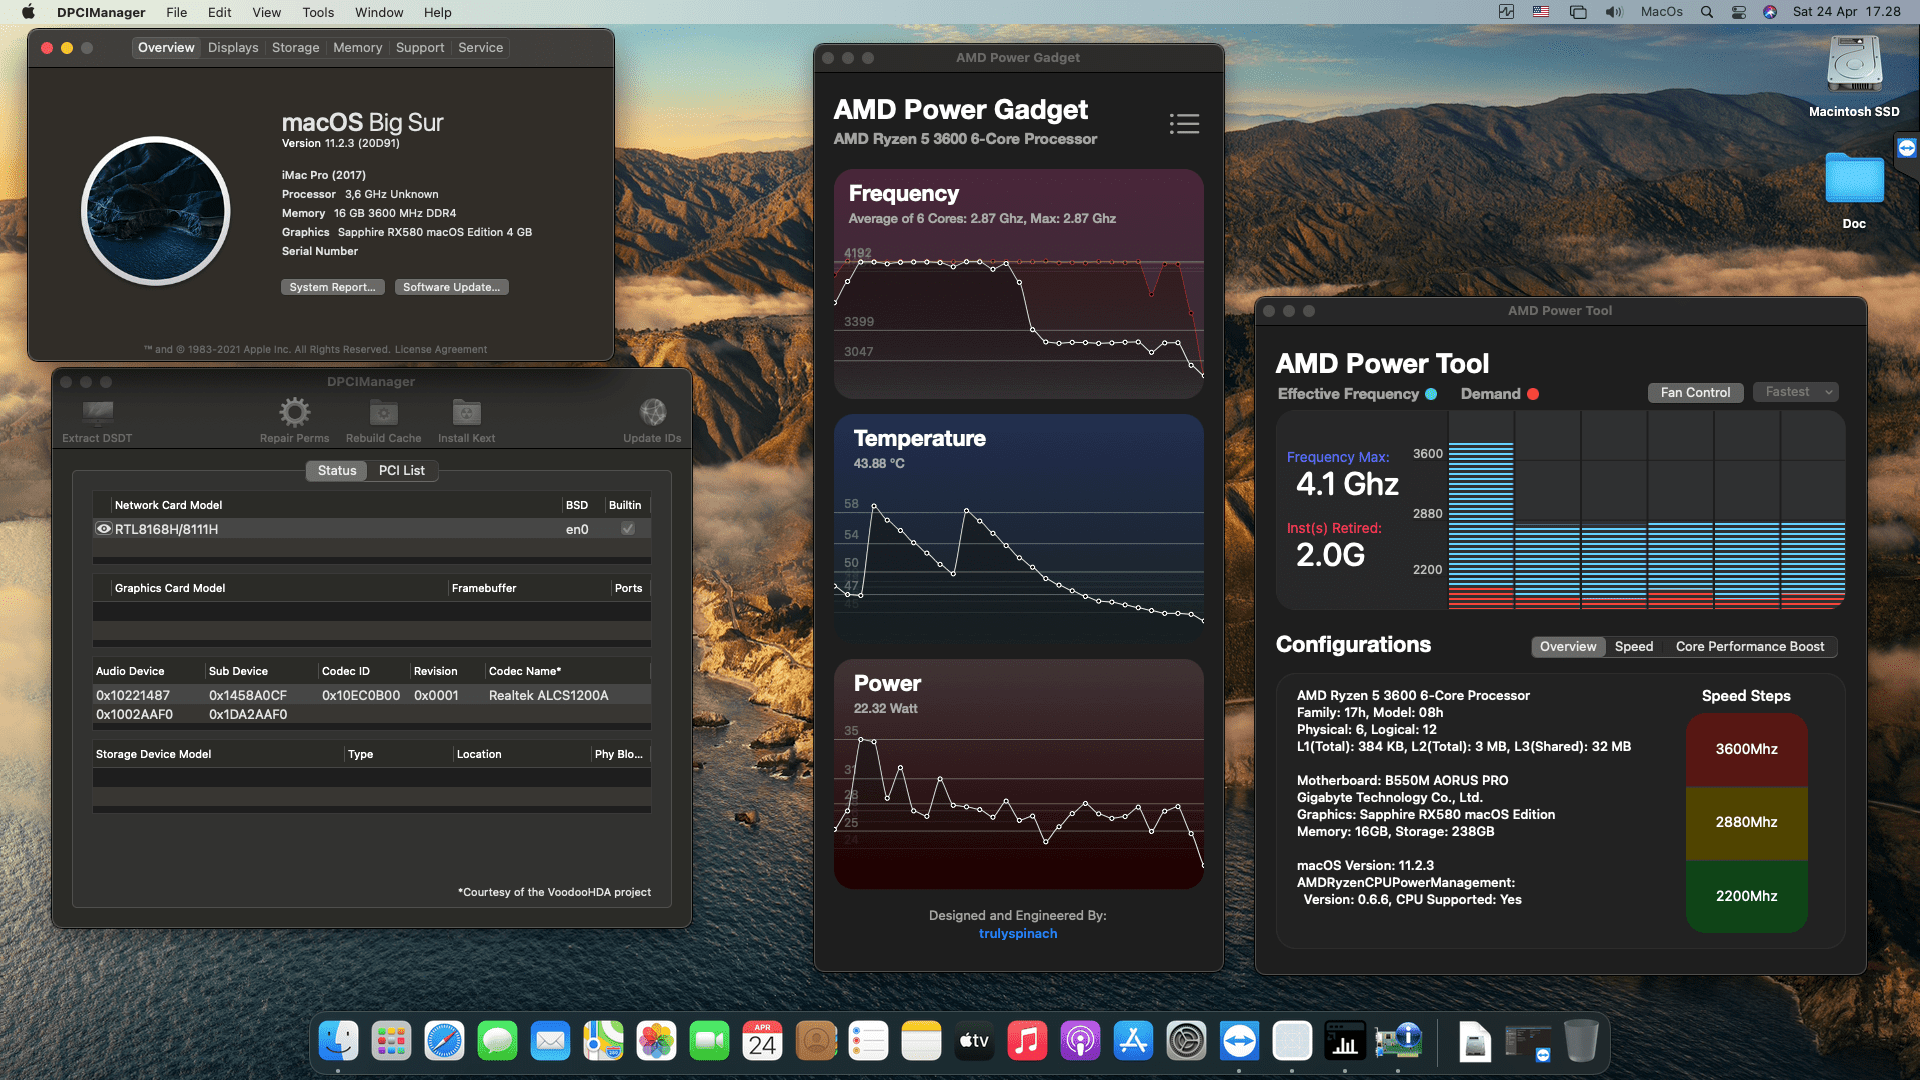
Task: Open FaceTime from the dock
Action: coord(709,1041)
